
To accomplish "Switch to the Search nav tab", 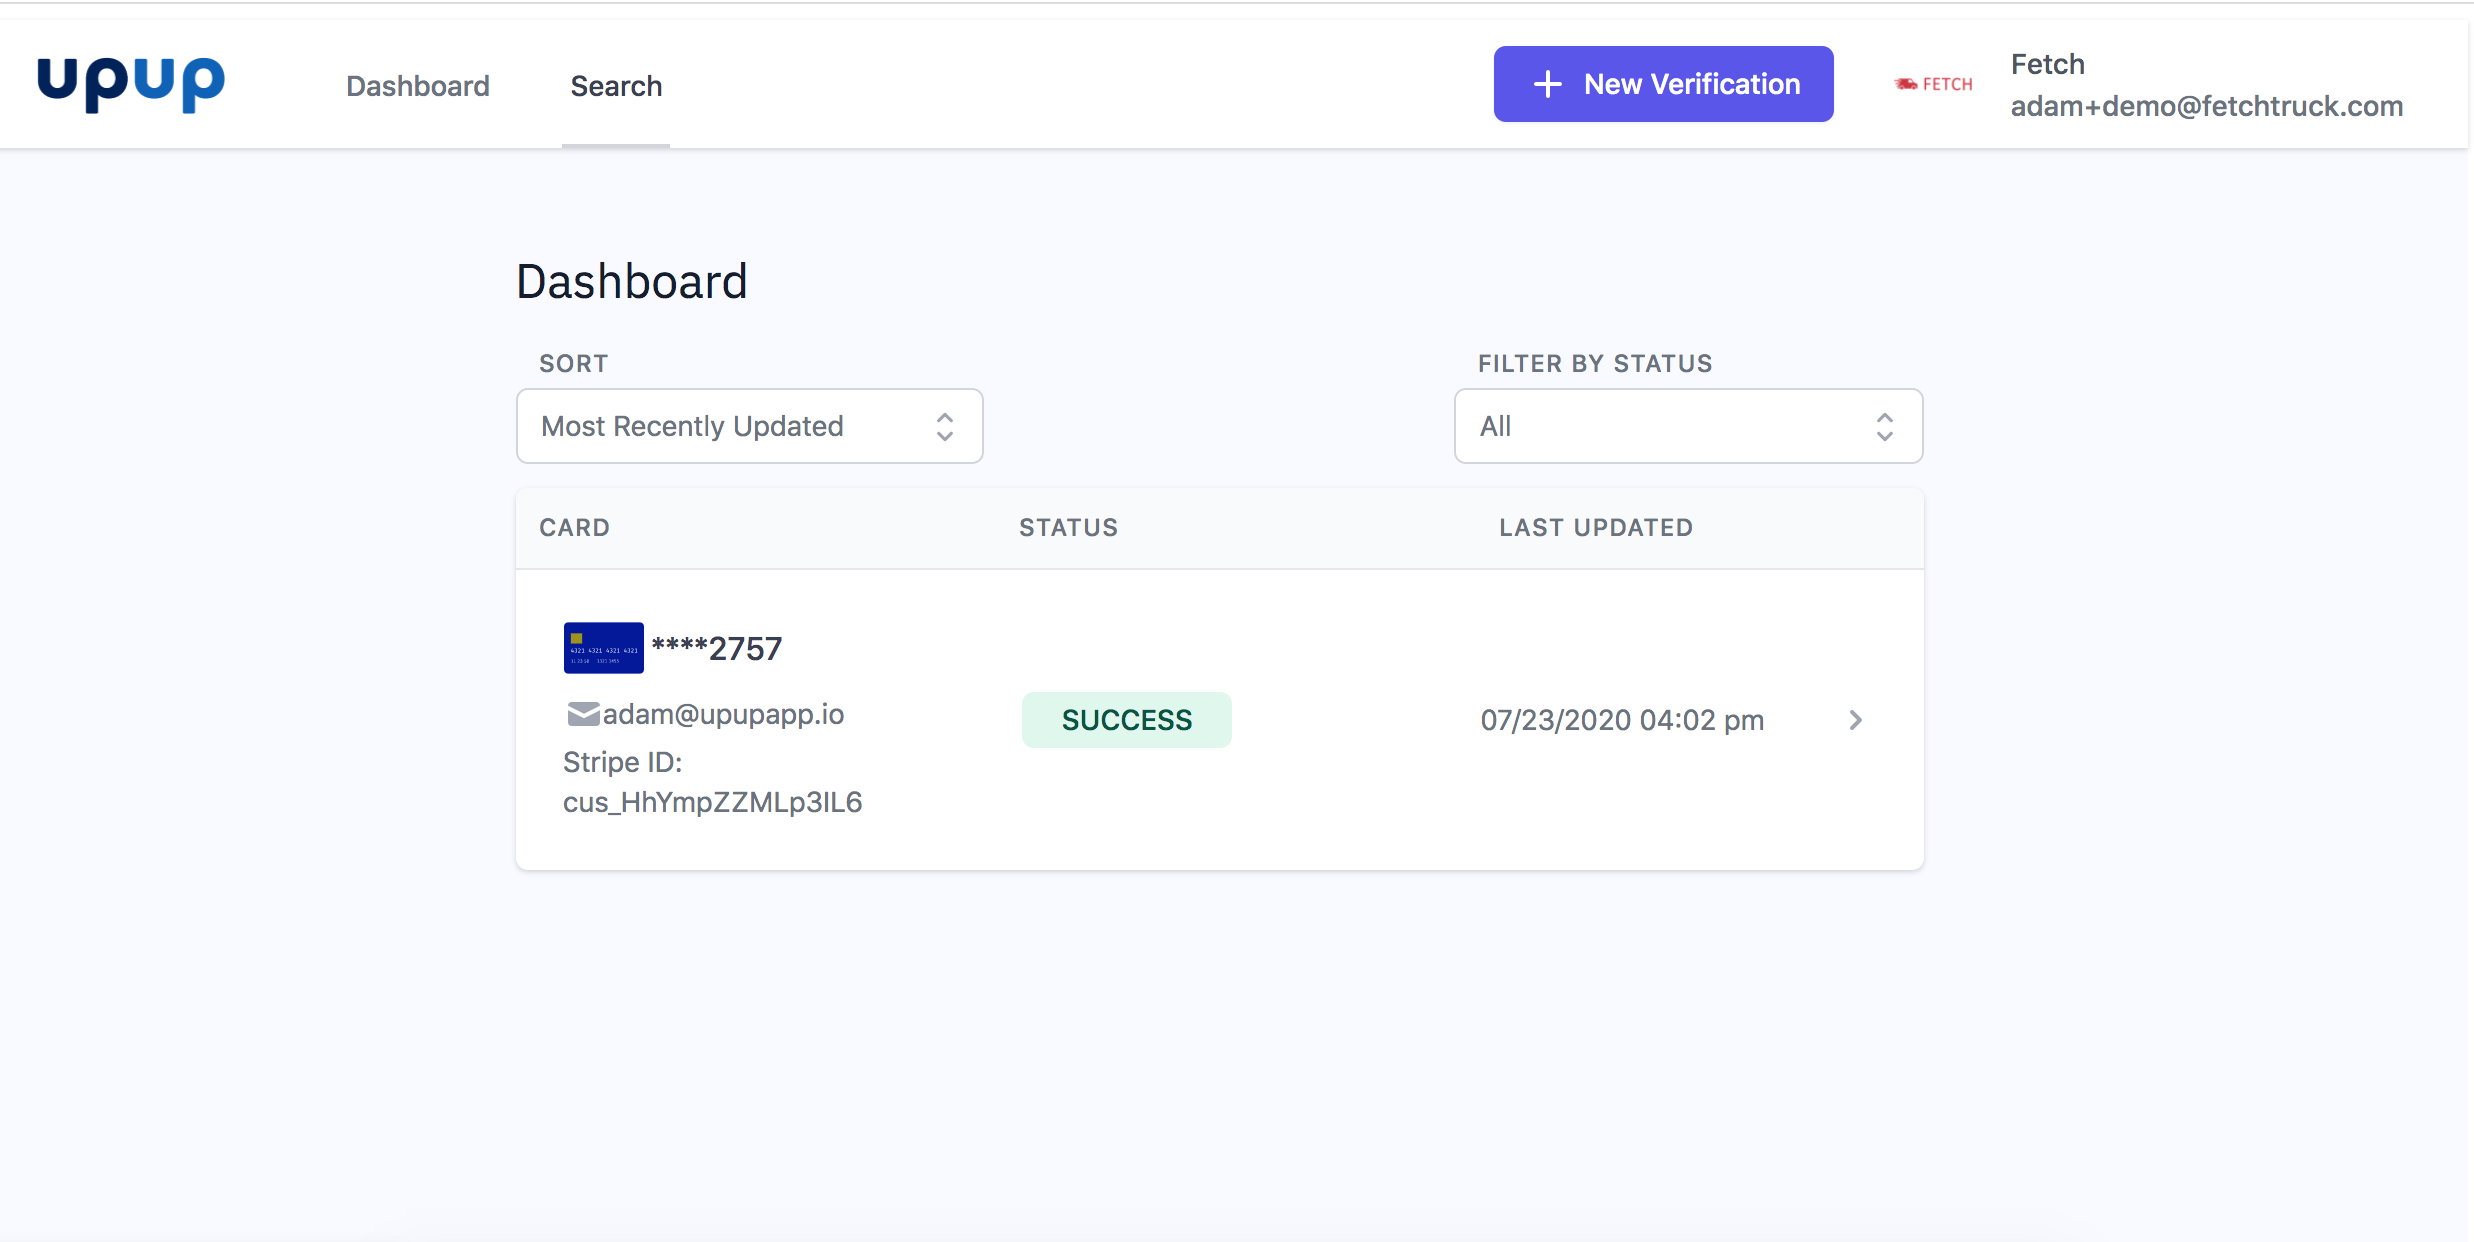I will pos(616,86).
